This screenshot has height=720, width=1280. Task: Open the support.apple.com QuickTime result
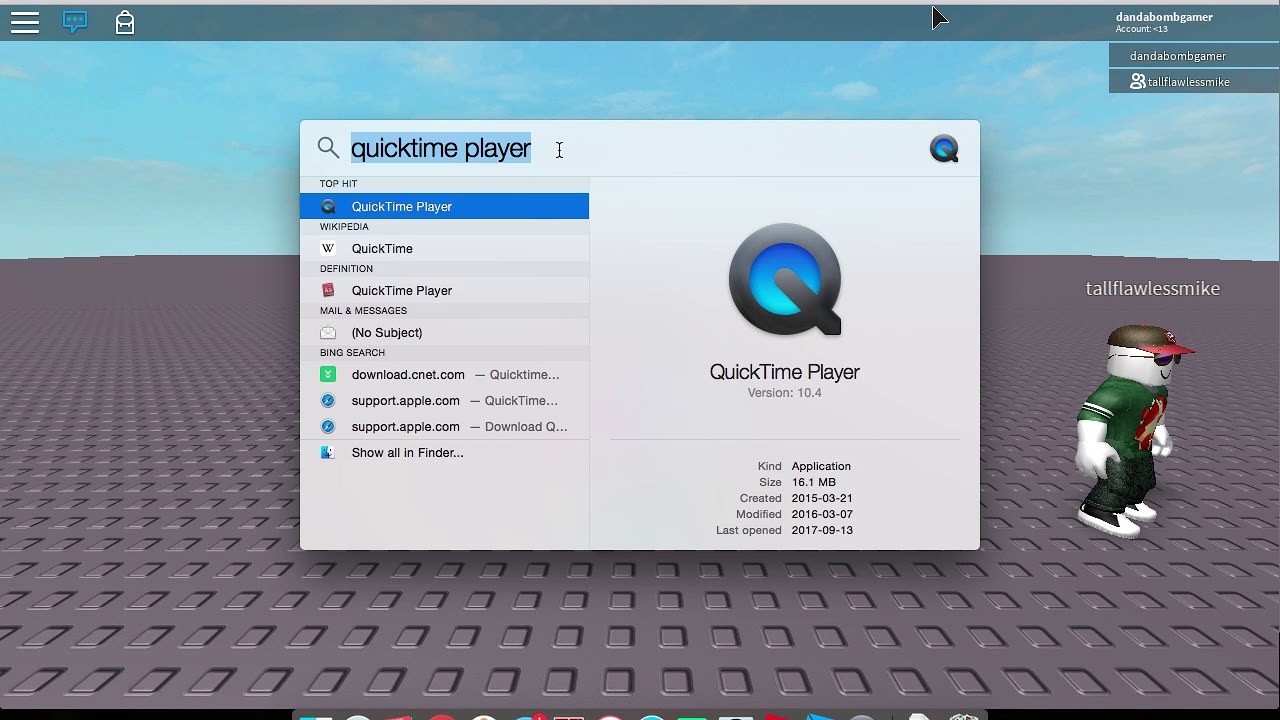(x=444, y=400)
